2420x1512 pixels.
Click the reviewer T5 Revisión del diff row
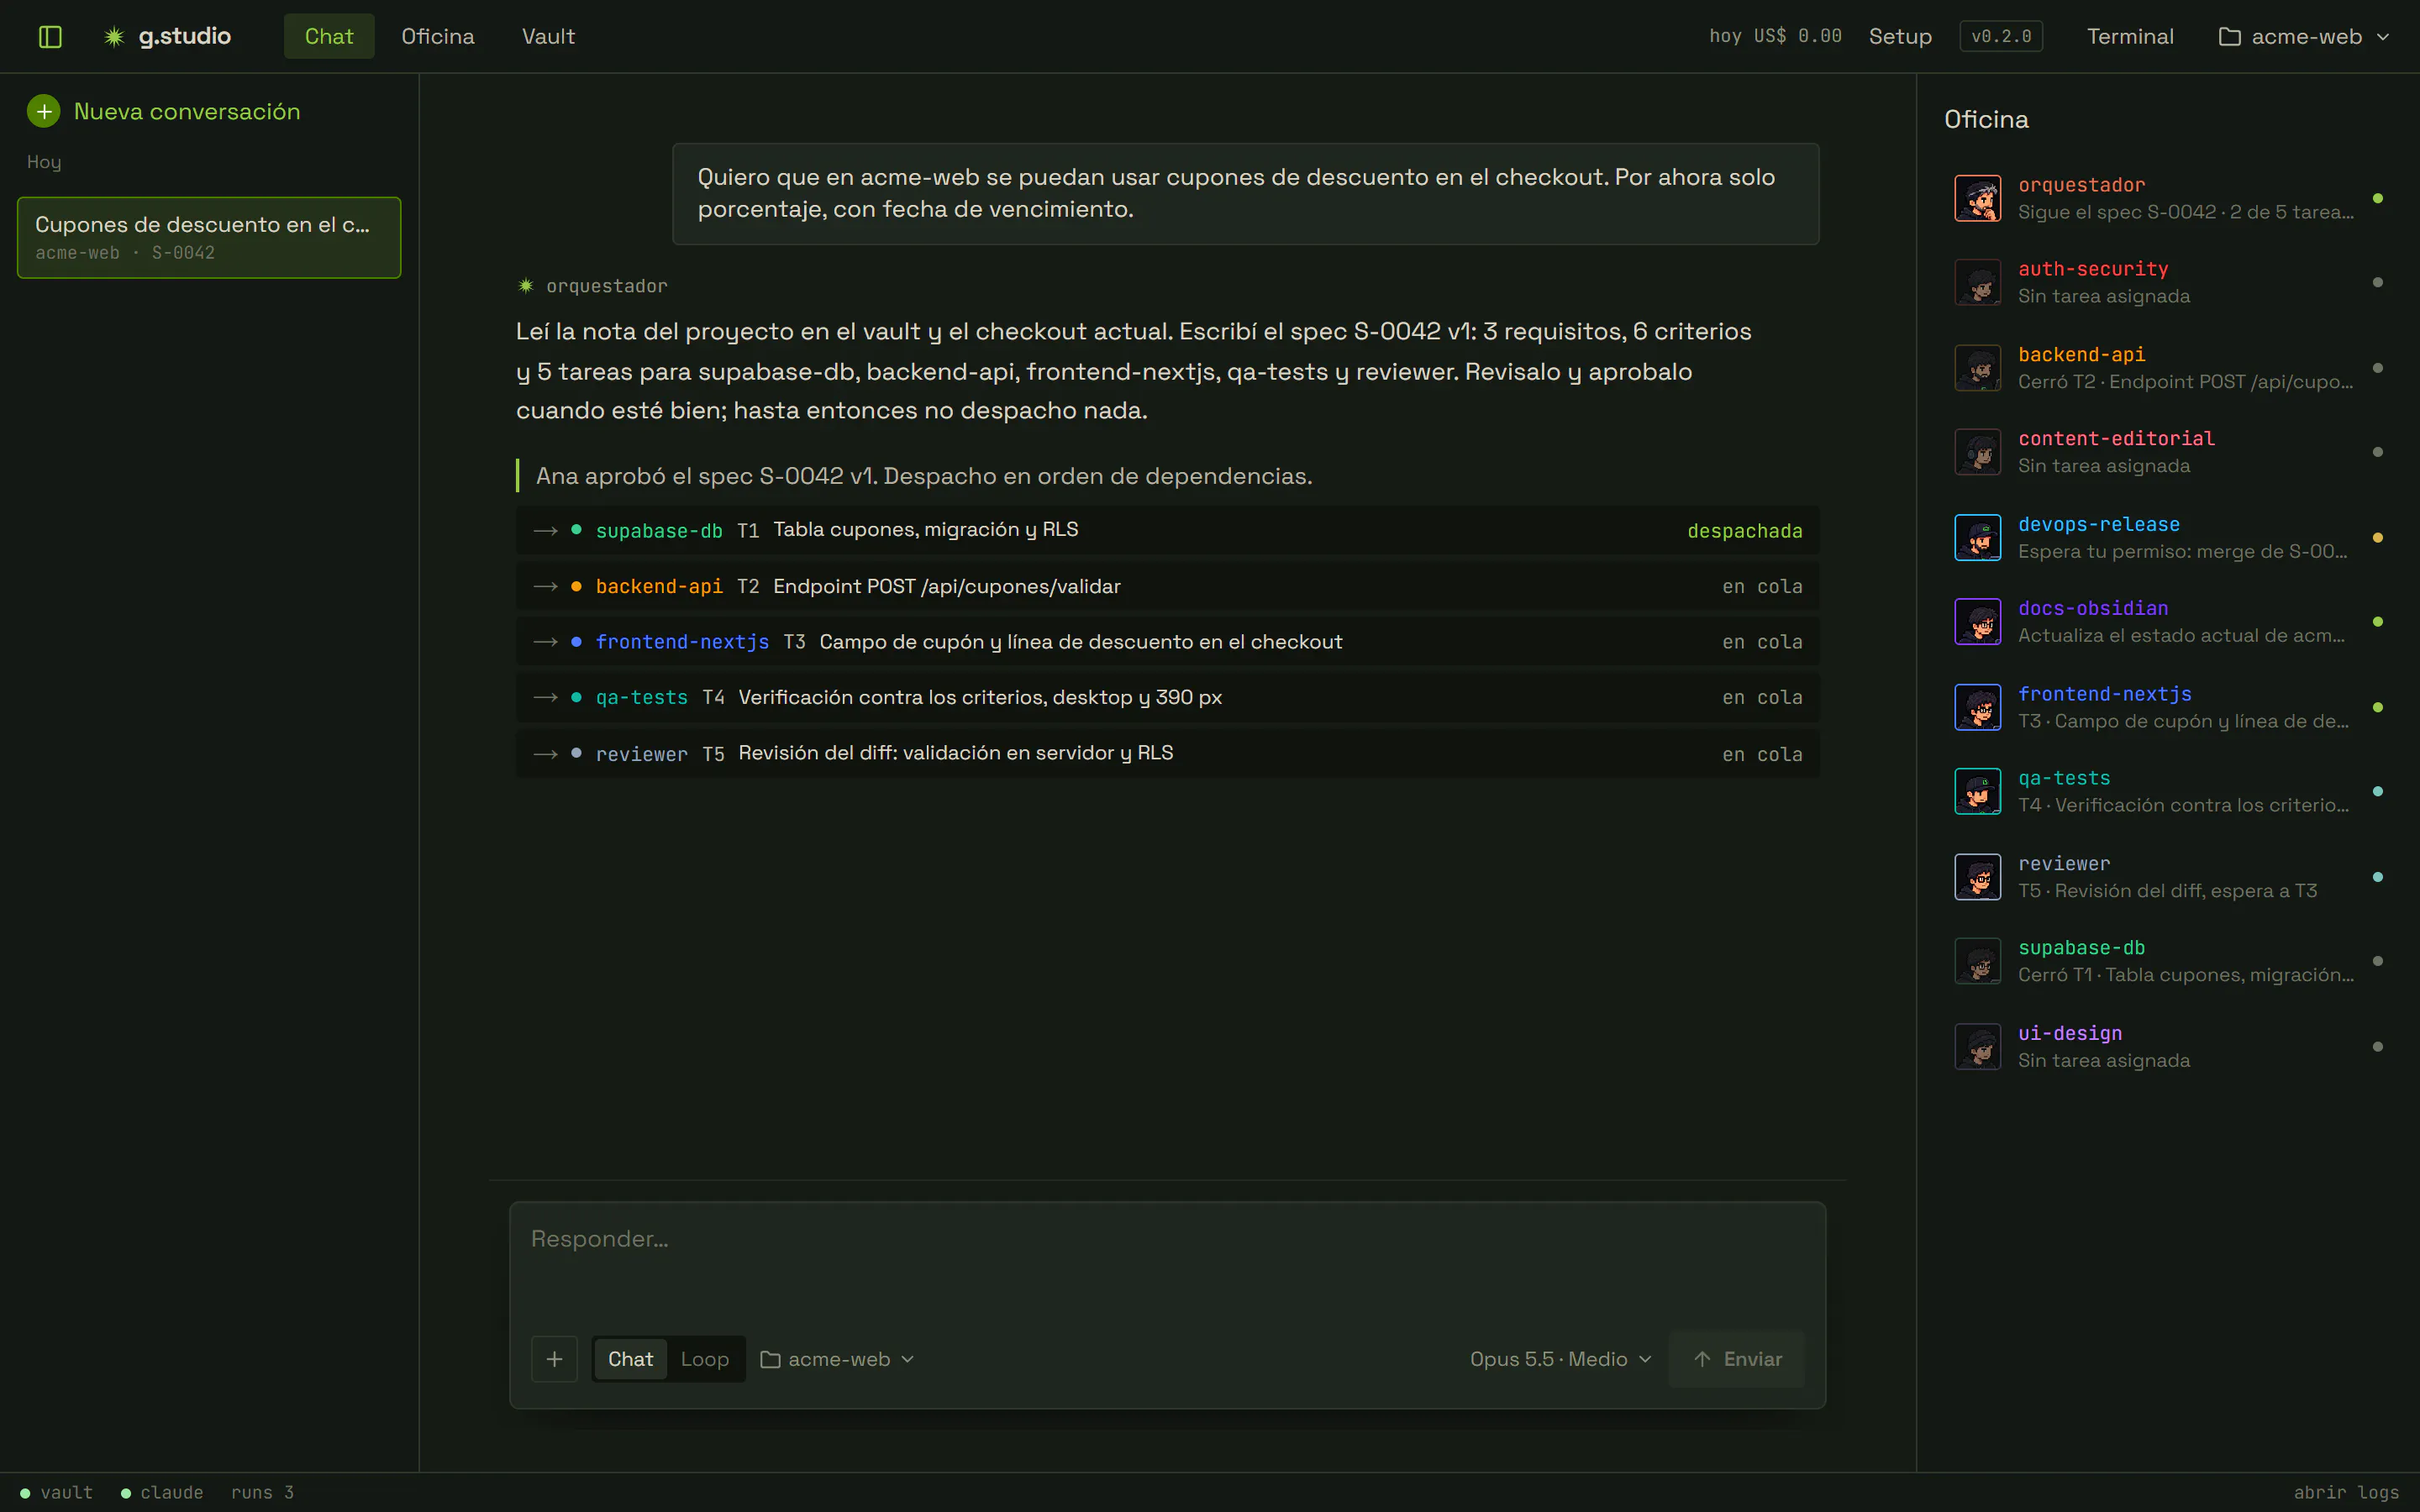1167,754
